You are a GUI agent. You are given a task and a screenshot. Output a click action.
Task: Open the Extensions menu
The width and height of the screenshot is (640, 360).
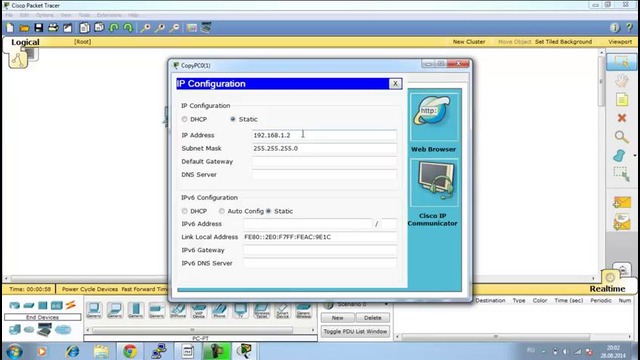point(109,15)
